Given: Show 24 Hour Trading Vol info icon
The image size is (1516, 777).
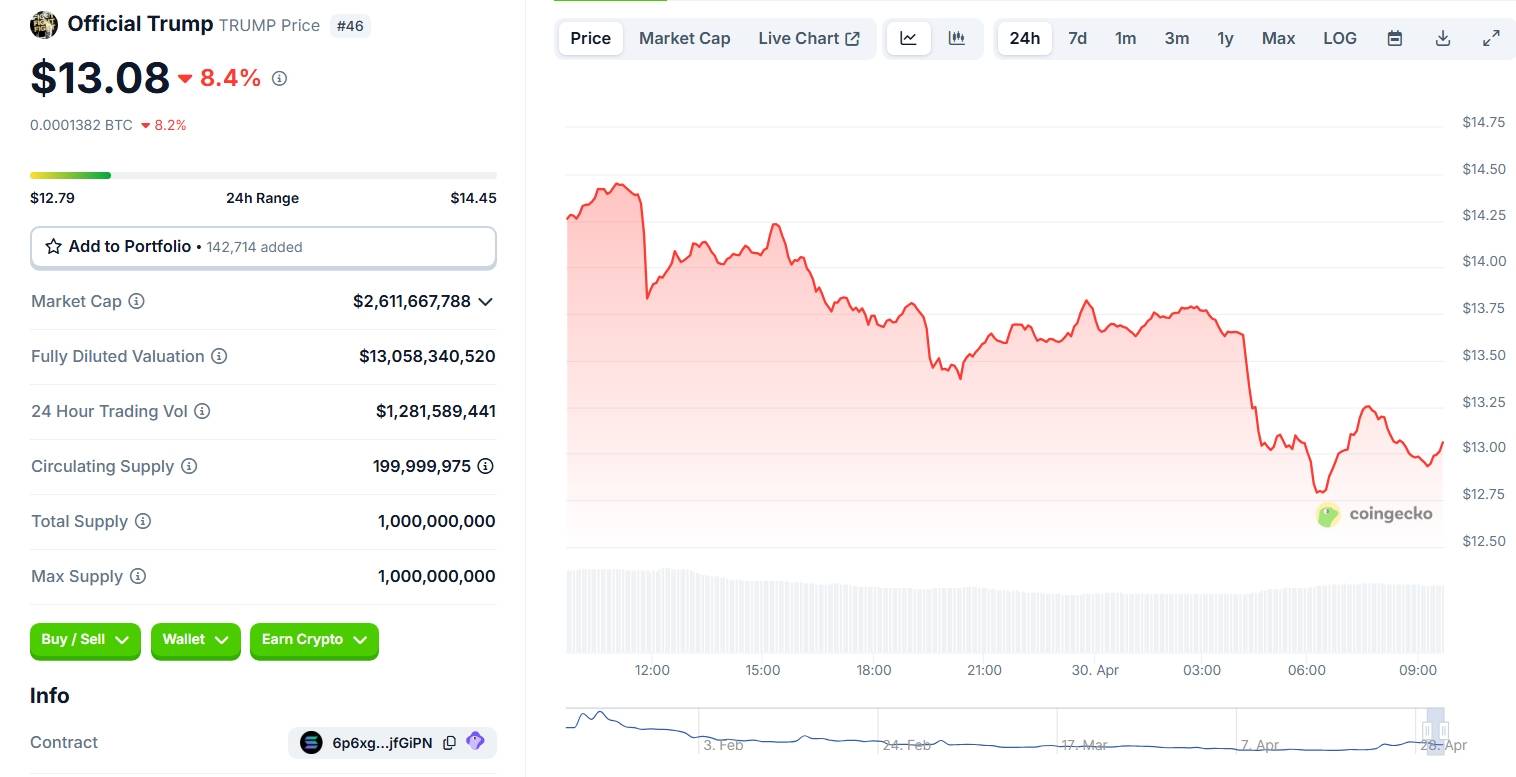Looking at the screenshot, I should pyautogui.click(x=202, y=411).
